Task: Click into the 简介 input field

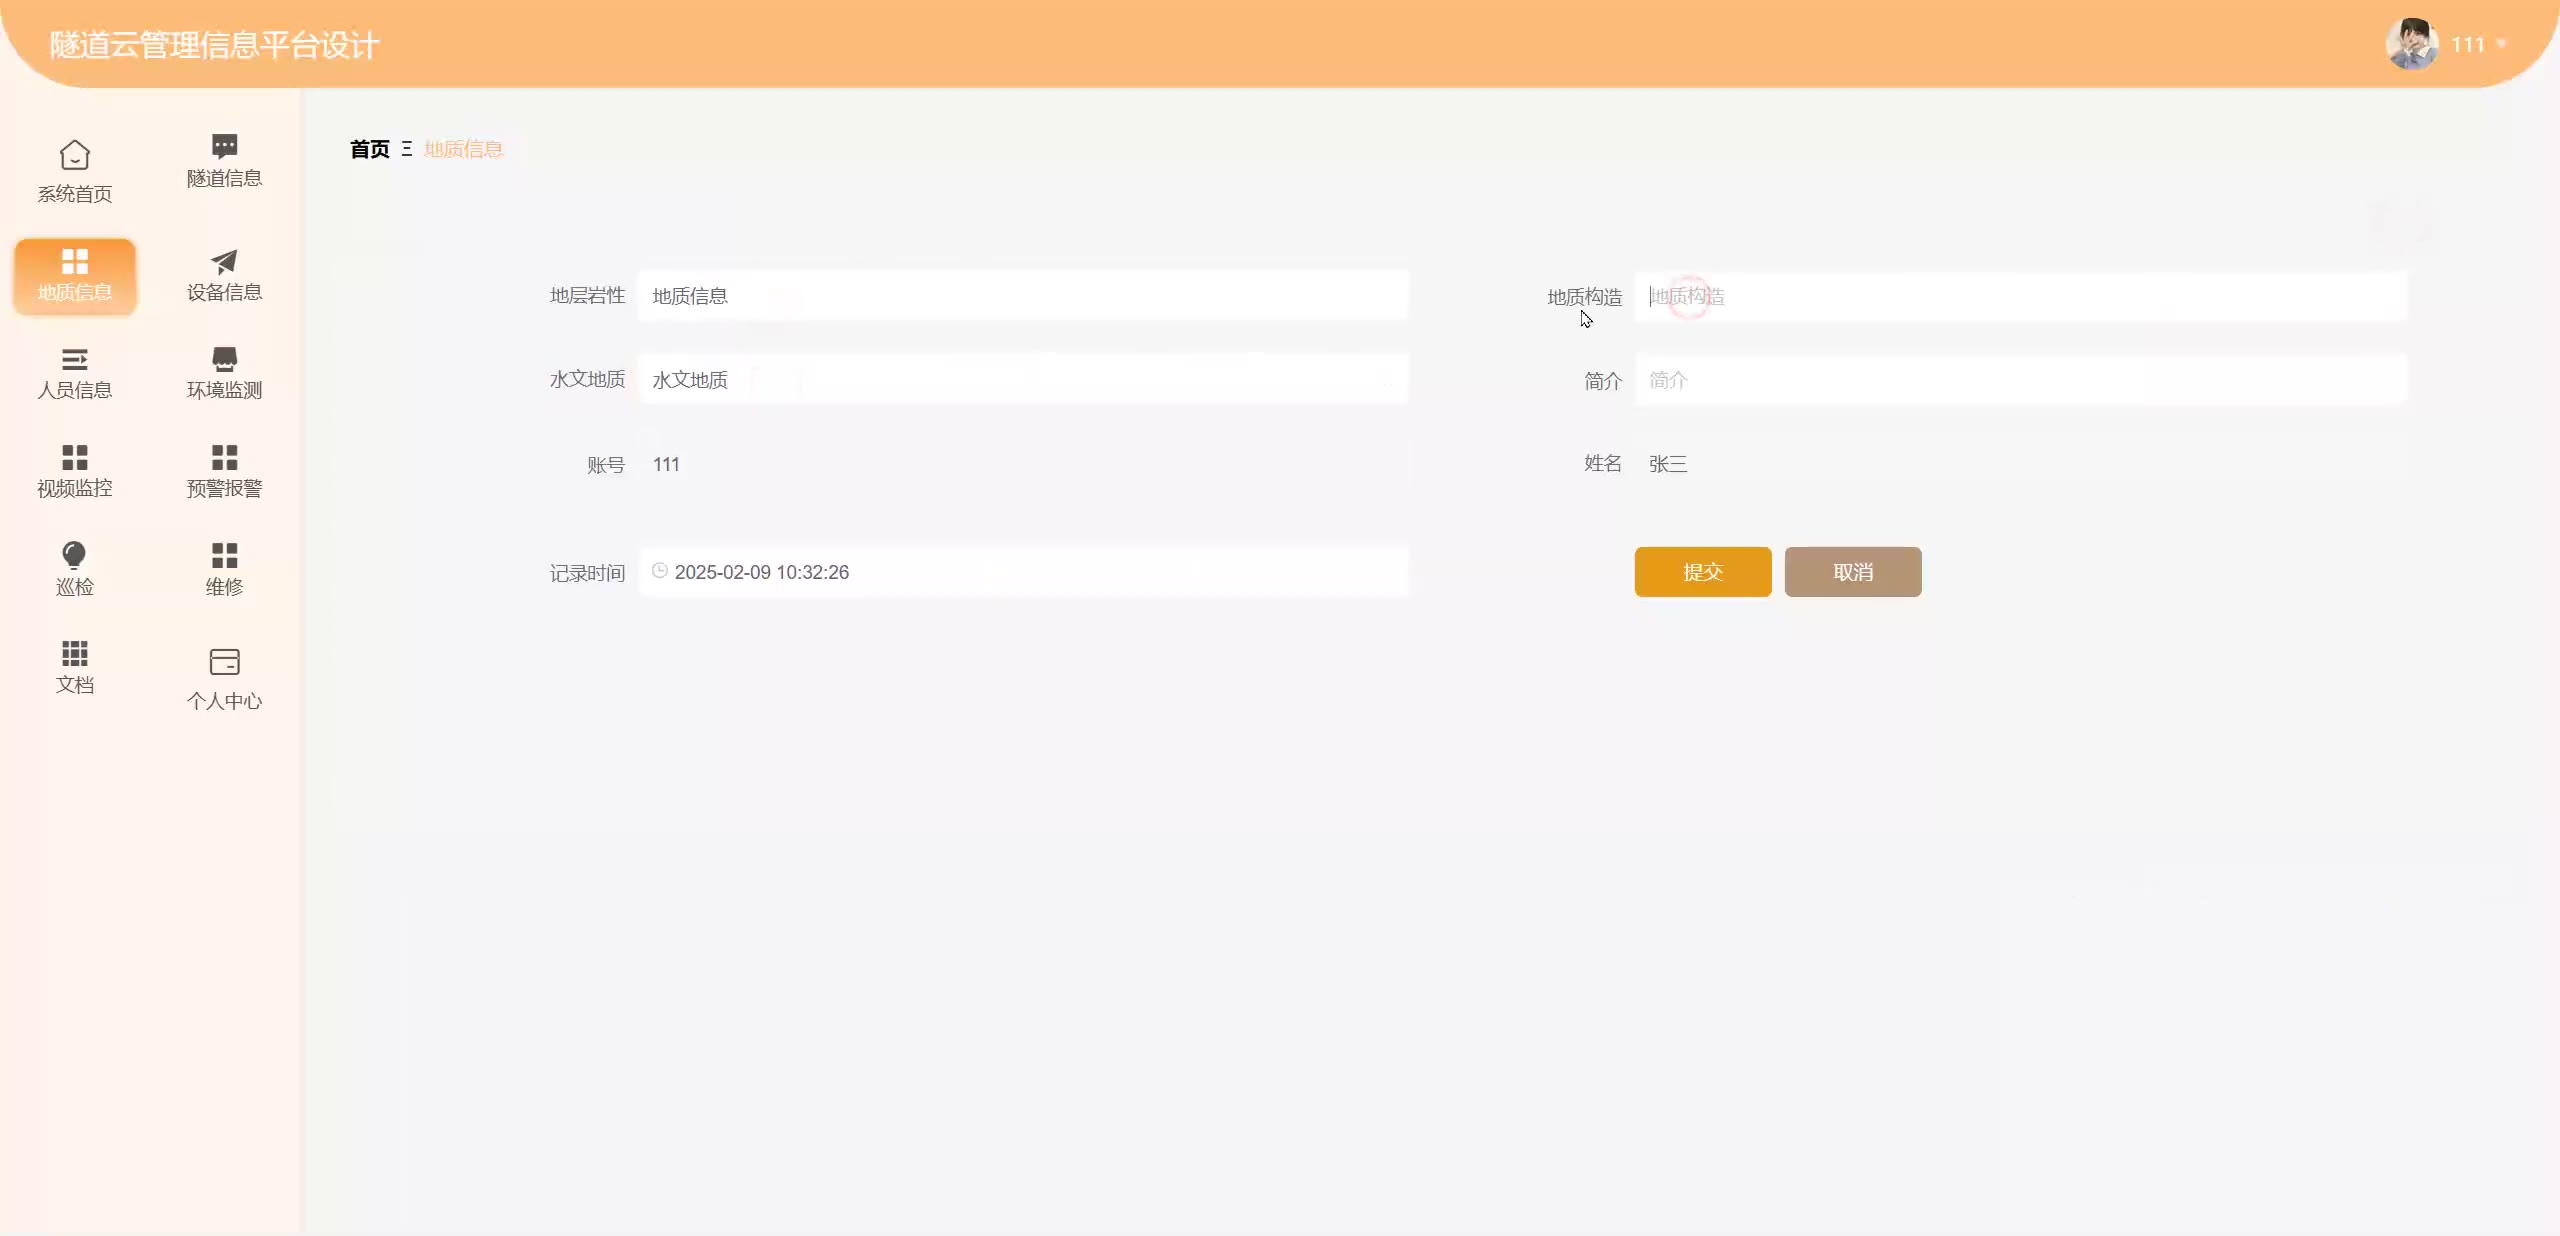Action: click(2020, 380)
